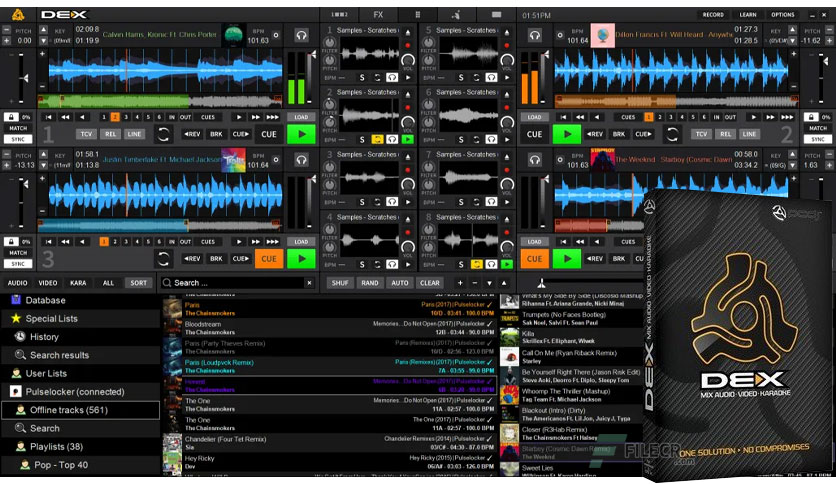The image size is (836, 484).
Task: Toggle REL mode on deck 2
Action: coord(725,134)
